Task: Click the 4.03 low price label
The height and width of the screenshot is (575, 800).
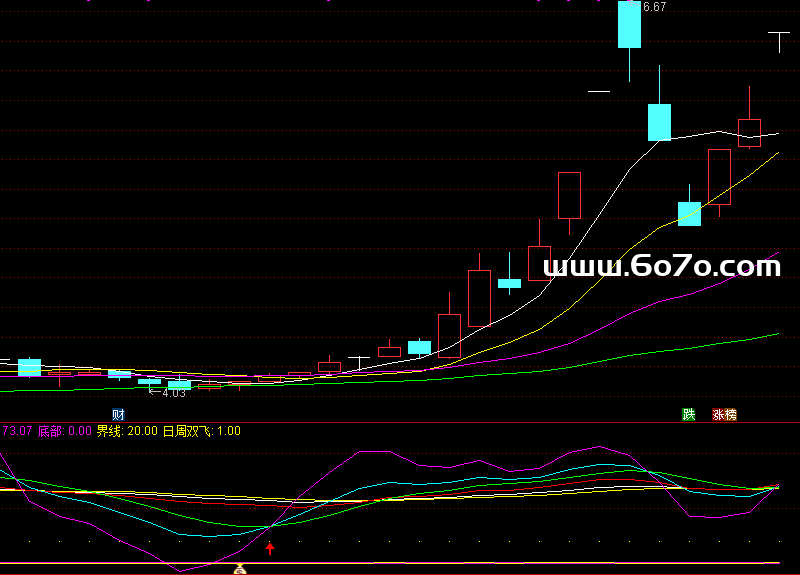Action: (x=173, y=393)
